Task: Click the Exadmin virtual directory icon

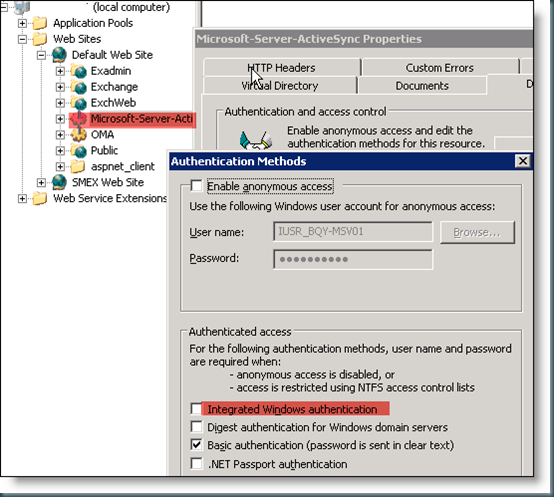Action: 79,71
